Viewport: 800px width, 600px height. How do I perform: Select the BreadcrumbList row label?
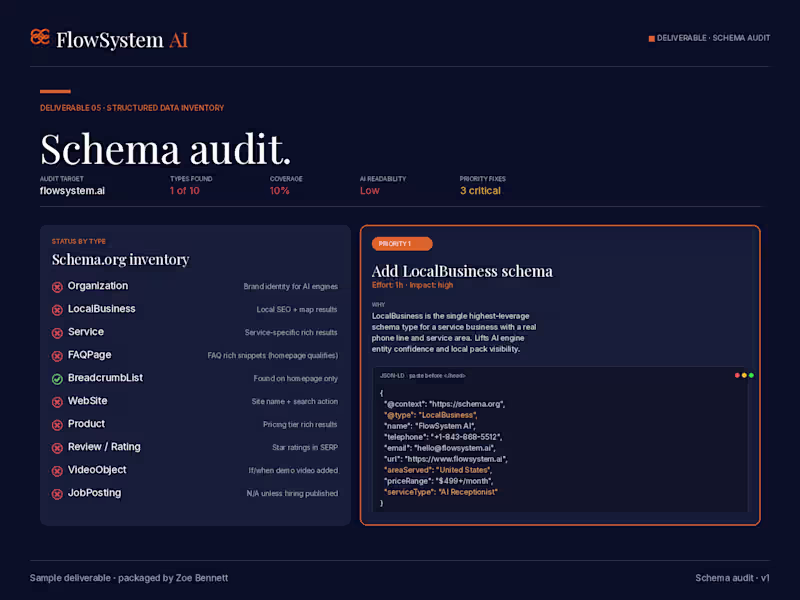pyautogui.click(x=105, y=378)
